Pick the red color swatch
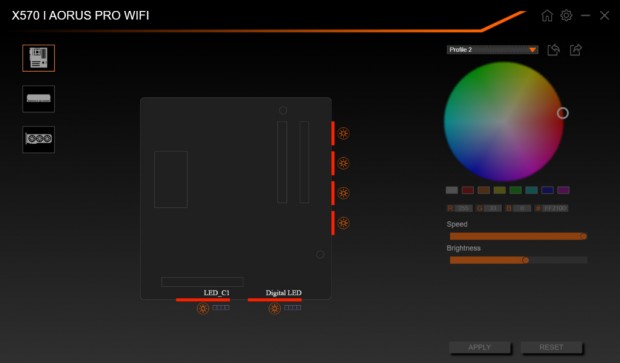Viewport: 620px width, 363px height. click(x=468, y=190)
